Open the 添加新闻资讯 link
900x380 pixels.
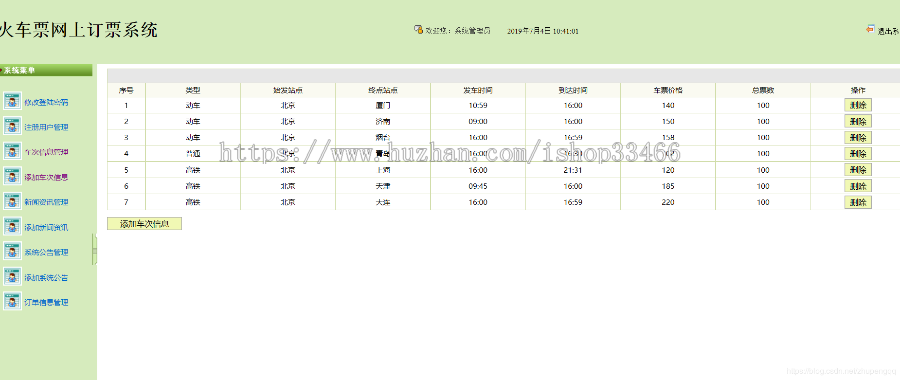46,227
